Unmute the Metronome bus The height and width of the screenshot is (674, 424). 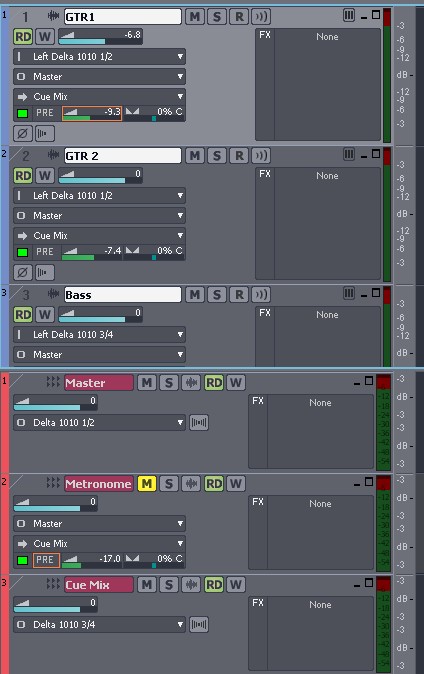tap(147, 484)
